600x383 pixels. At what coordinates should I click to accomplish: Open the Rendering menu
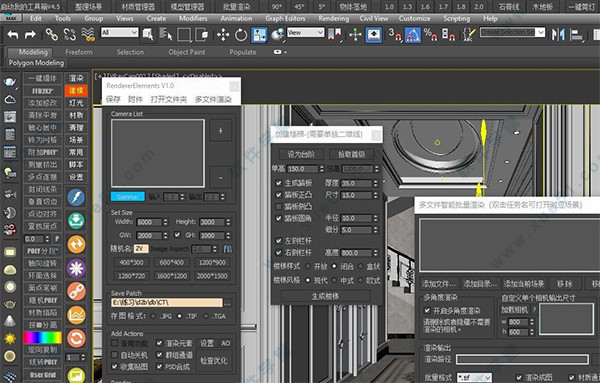[334, 18]
